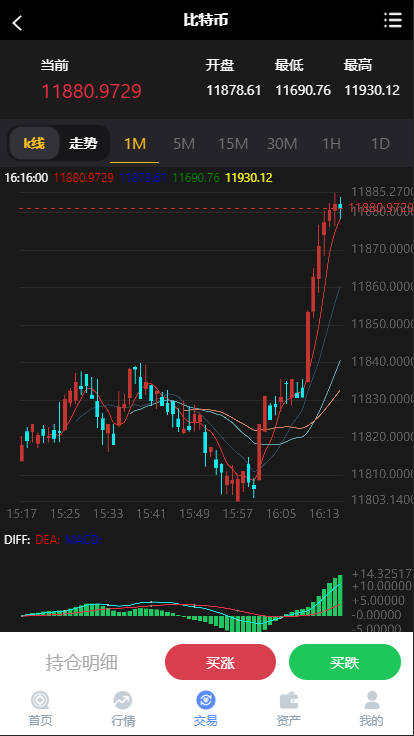The width and height of the screenshot is (414, 736).
Task: Select the 15M interval tab
Action: [232, 144]
